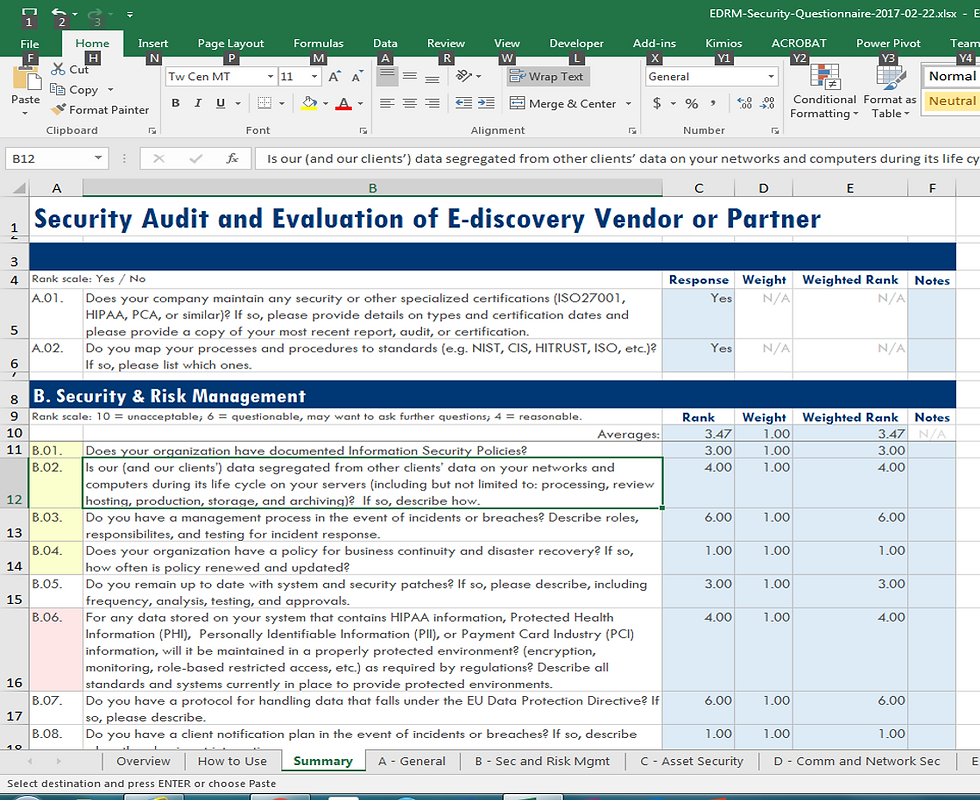Screen dimensions: 980x800
Task: Click the Copy icon
Action: tap(58, 89)
